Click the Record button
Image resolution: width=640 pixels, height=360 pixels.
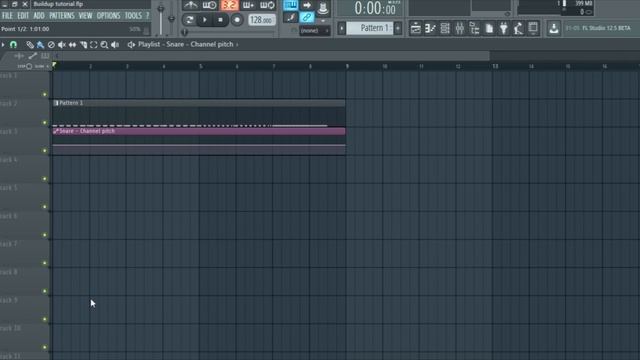coord(237,20)
